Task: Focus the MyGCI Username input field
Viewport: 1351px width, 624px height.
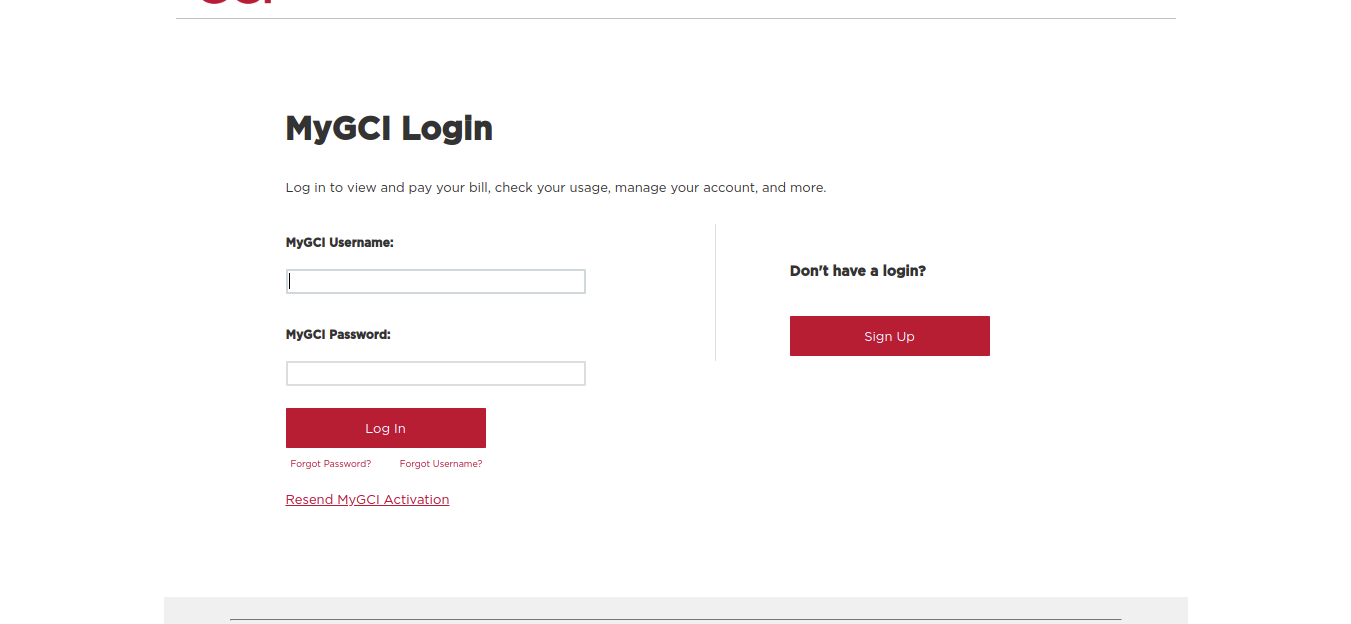Action: point(436,281)
